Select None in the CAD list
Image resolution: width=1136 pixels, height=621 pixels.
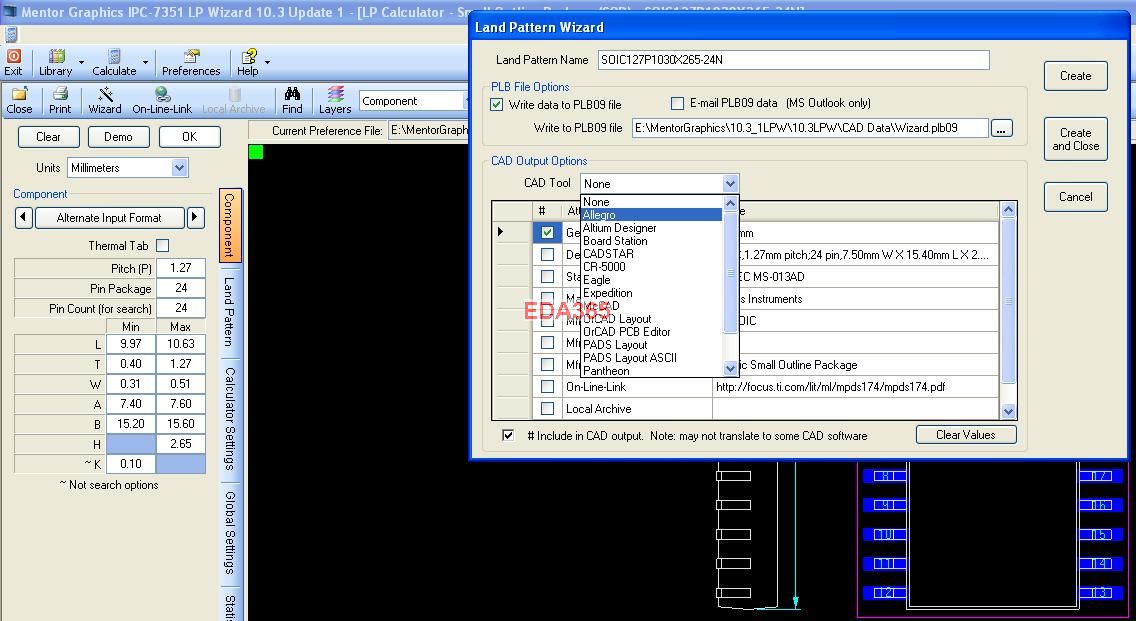click(x=652, y=202)
